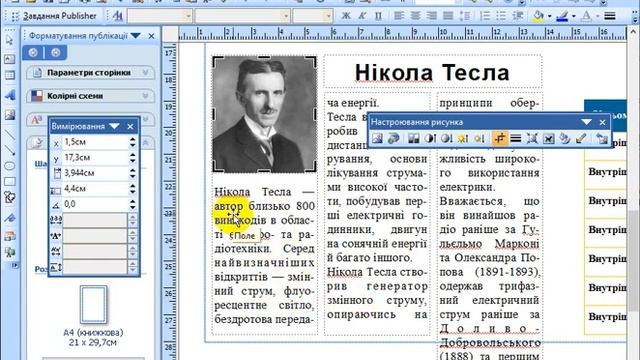Click the decrease indent icon
The image size is (640, 360).
point(518,16)
